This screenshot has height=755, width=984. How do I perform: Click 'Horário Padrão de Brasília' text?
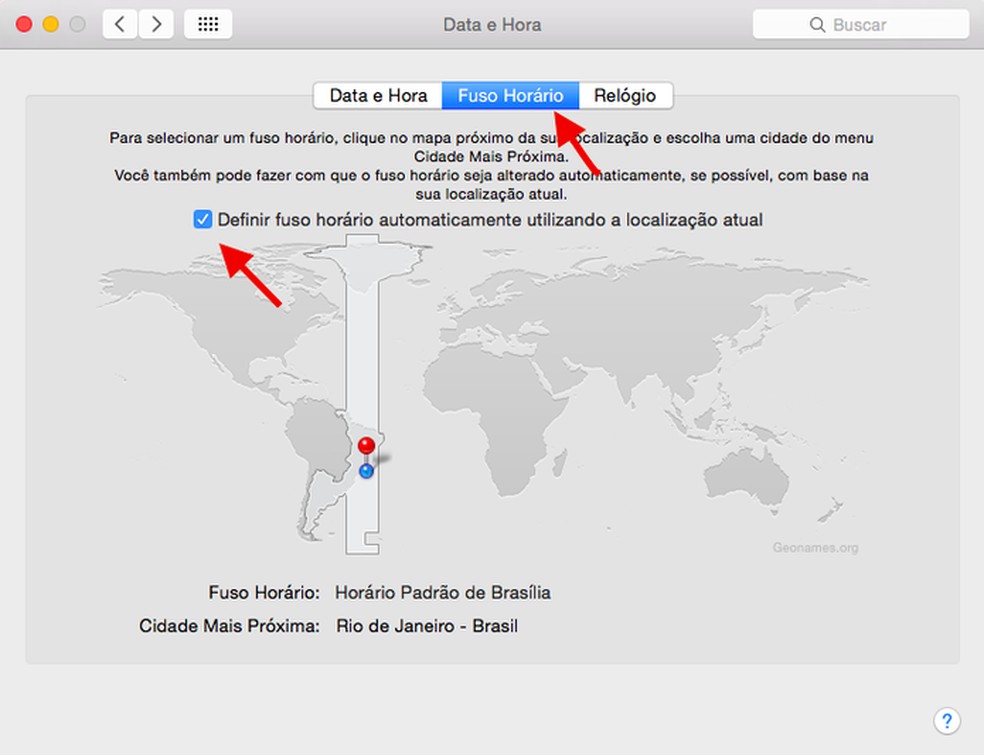442,592
